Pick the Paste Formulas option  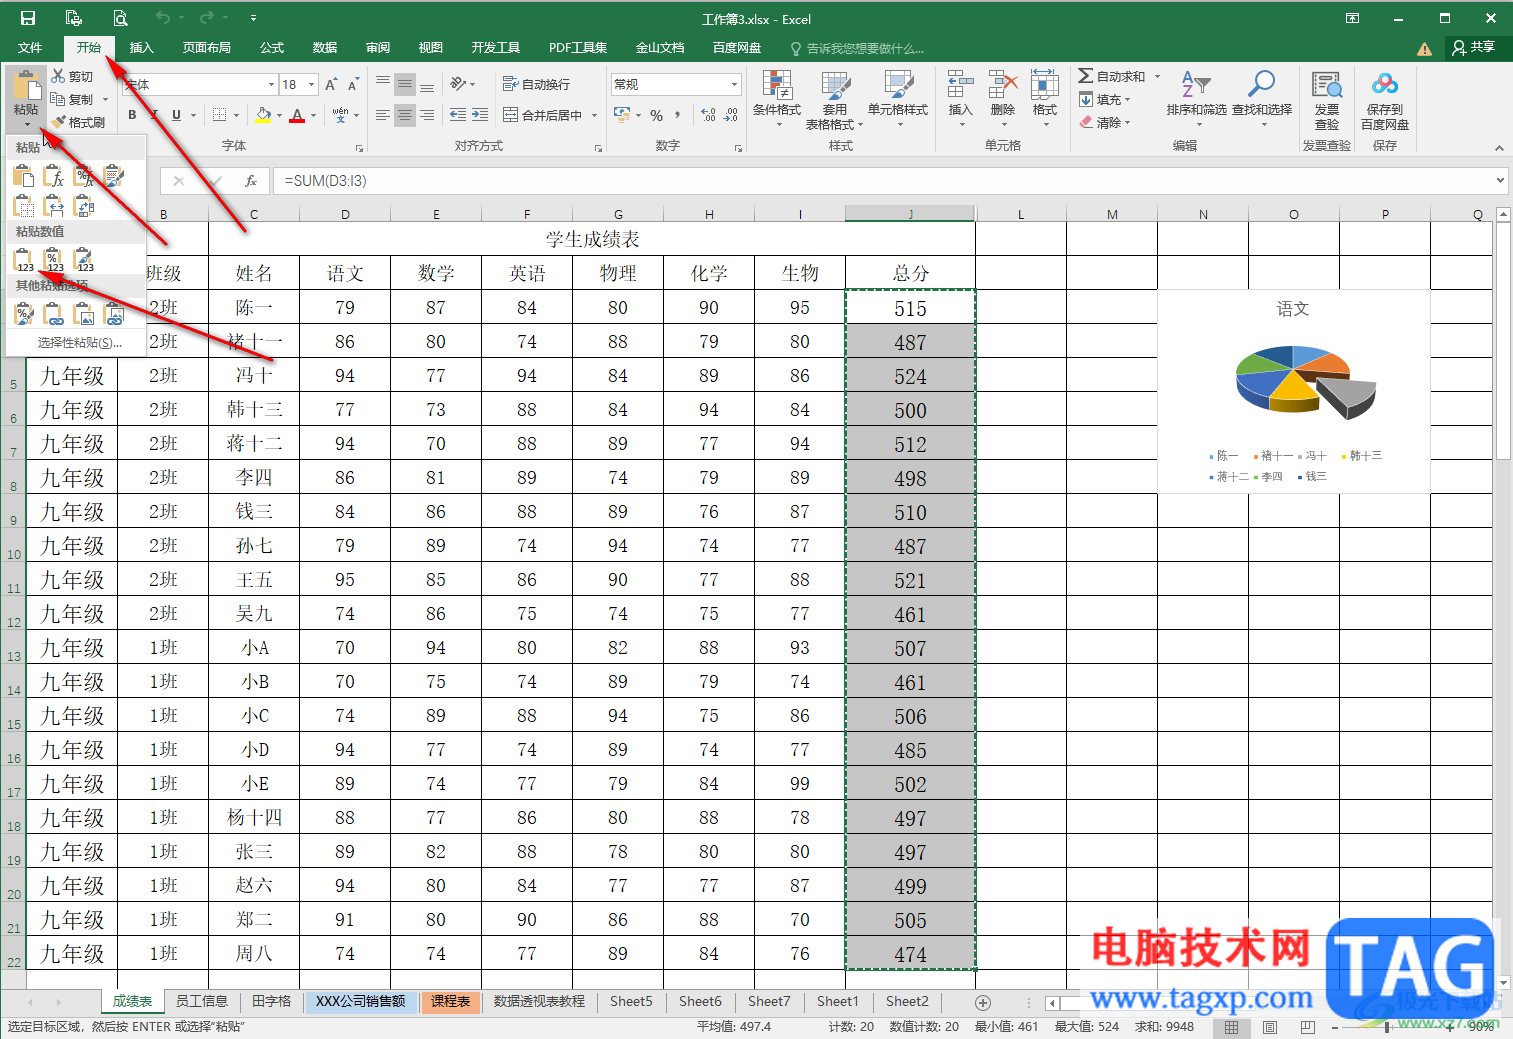[55, 177]
